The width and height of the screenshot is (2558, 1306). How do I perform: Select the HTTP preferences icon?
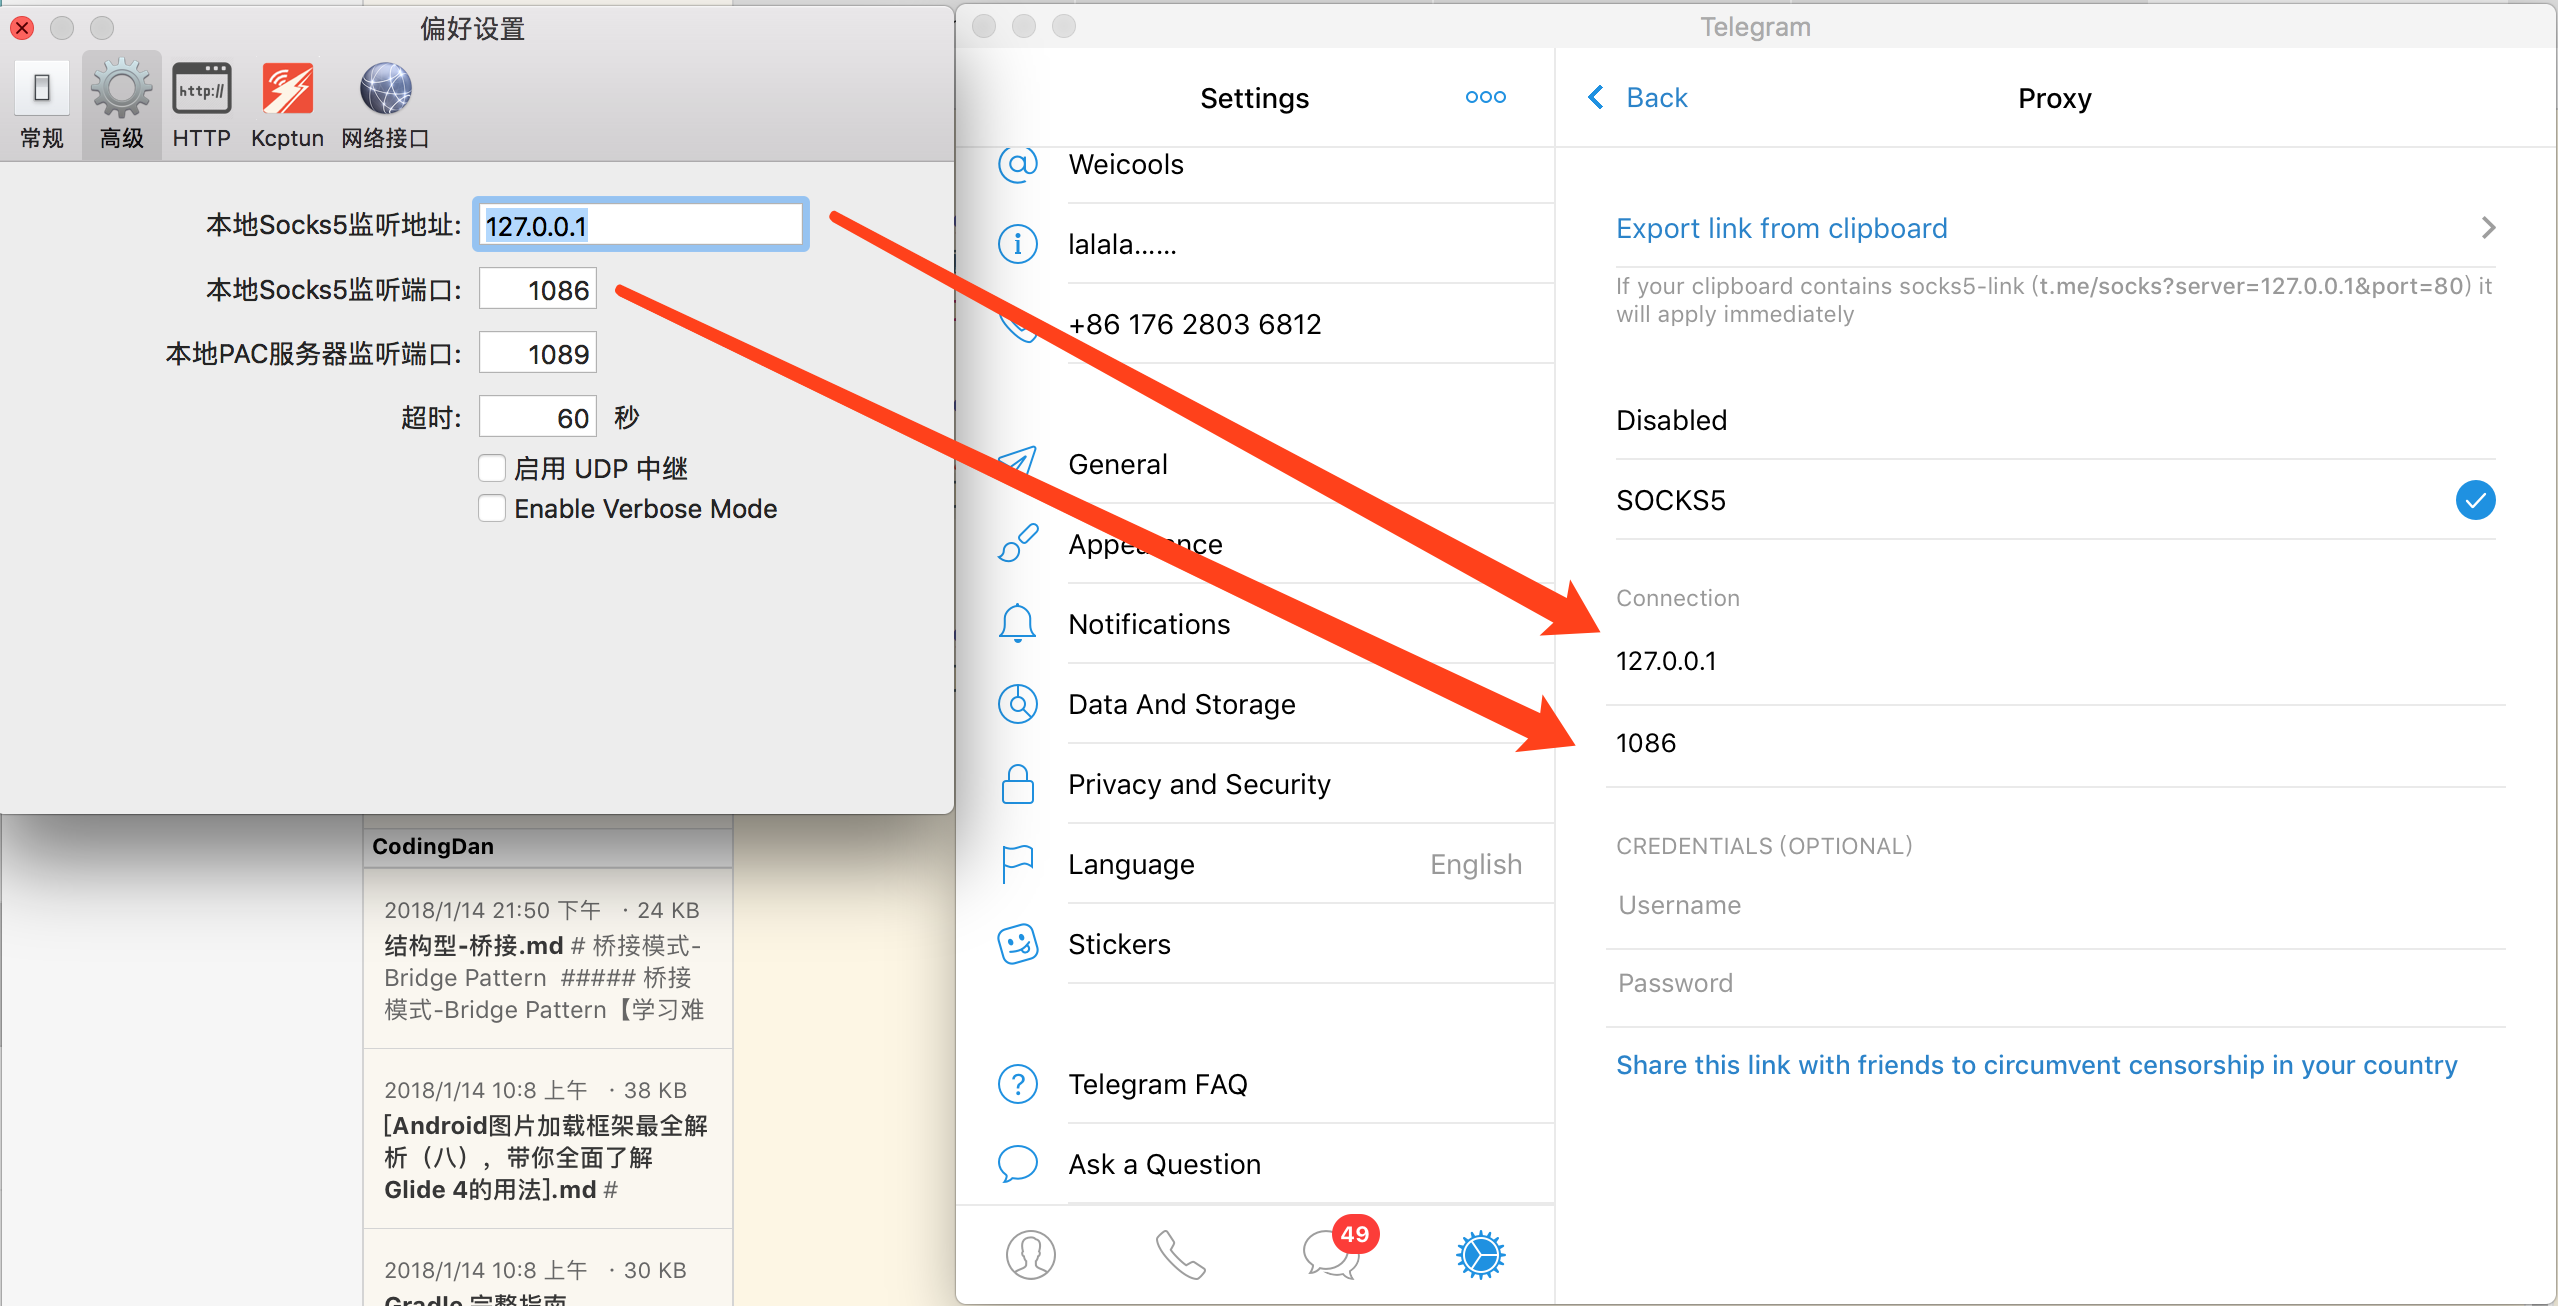[x=201, y=91]
